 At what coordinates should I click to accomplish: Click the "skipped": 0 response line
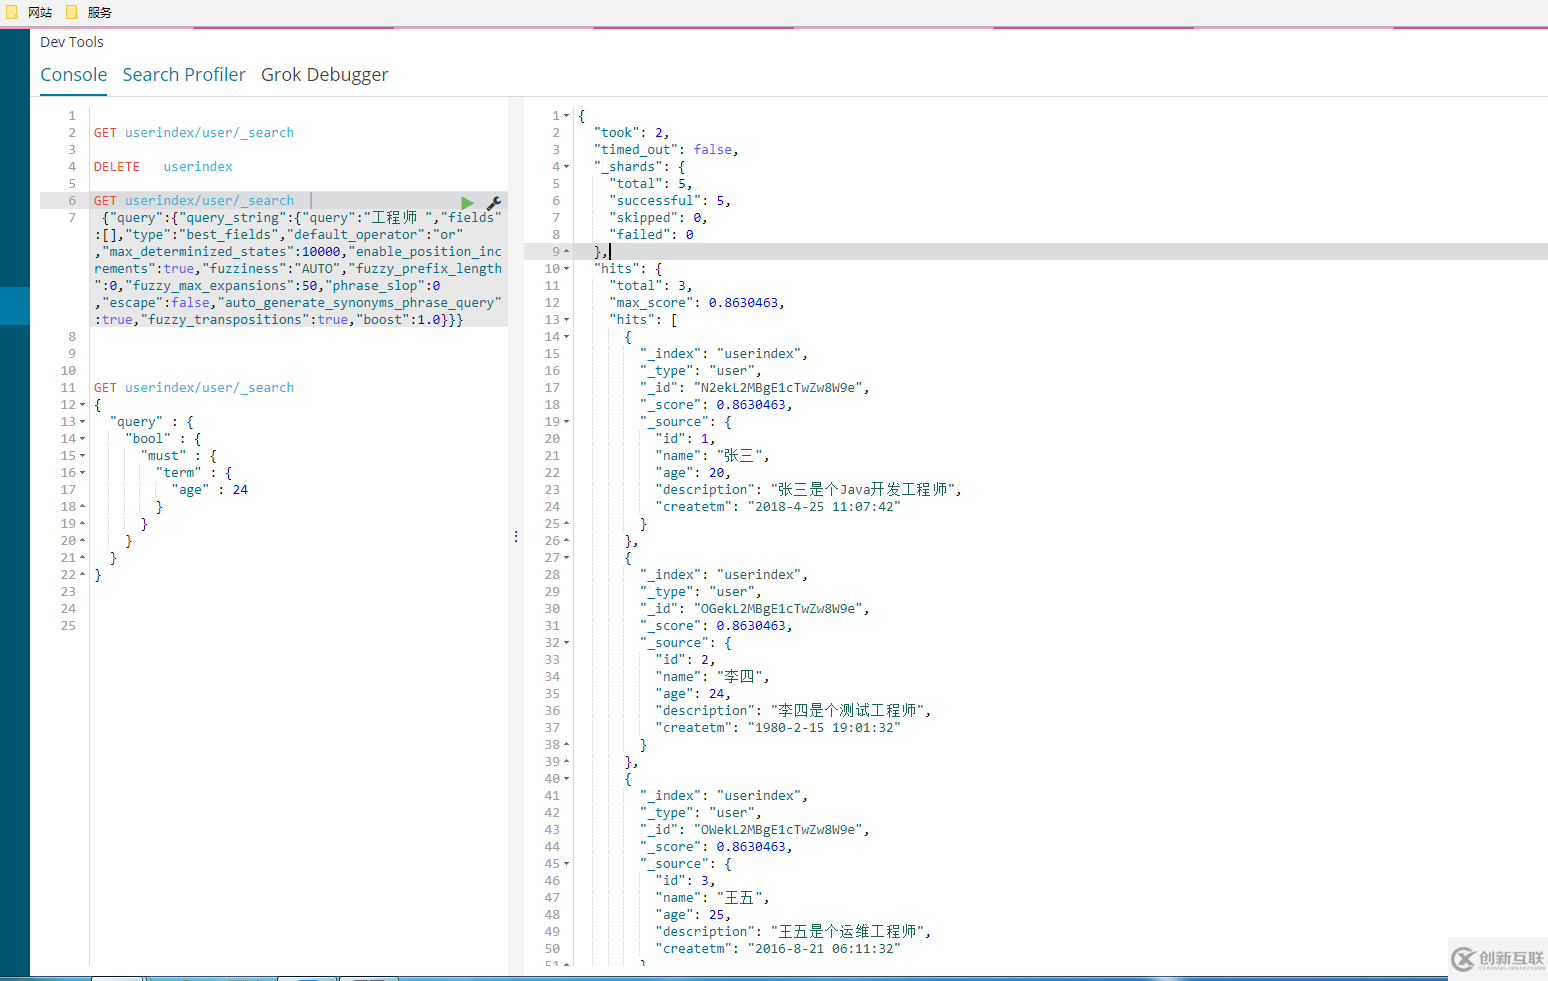click(658, 218)
